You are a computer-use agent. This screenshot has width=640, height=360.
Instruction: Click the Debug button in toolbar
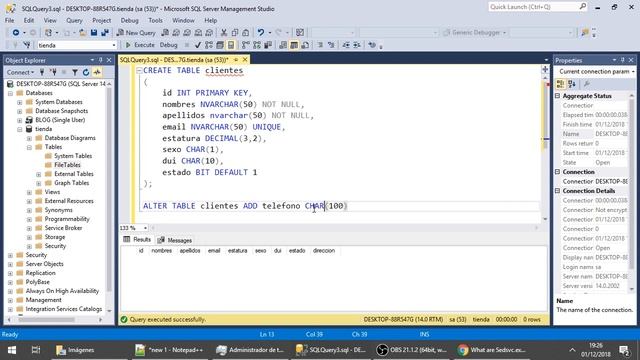pos(168,45)
